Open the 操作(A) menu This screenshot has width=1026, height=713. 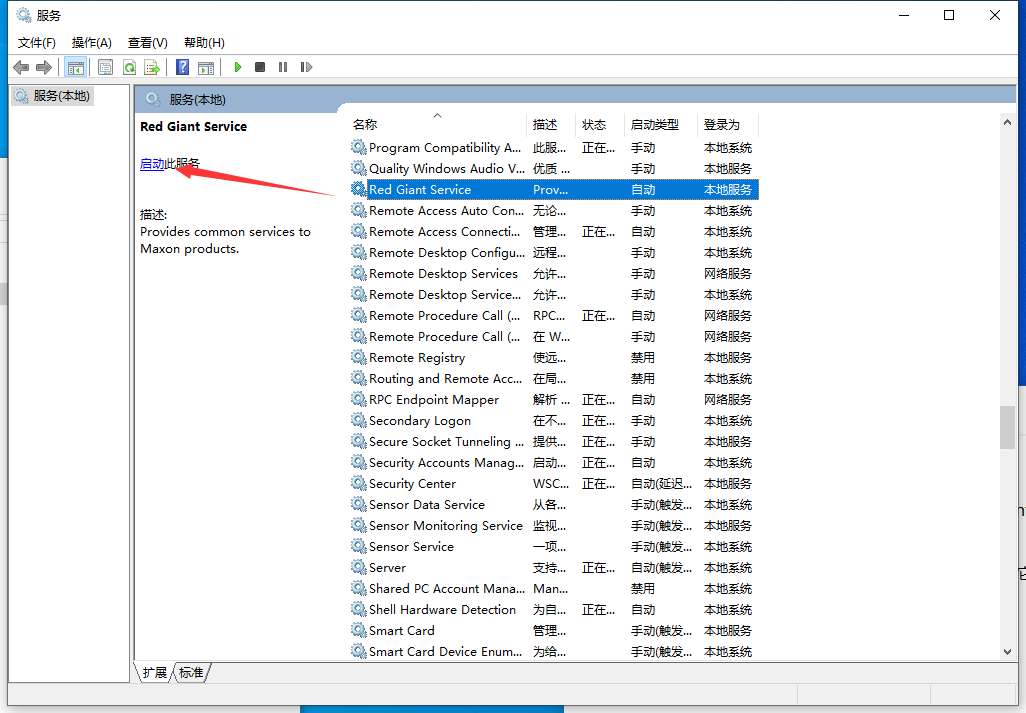(x=92, y=43)
